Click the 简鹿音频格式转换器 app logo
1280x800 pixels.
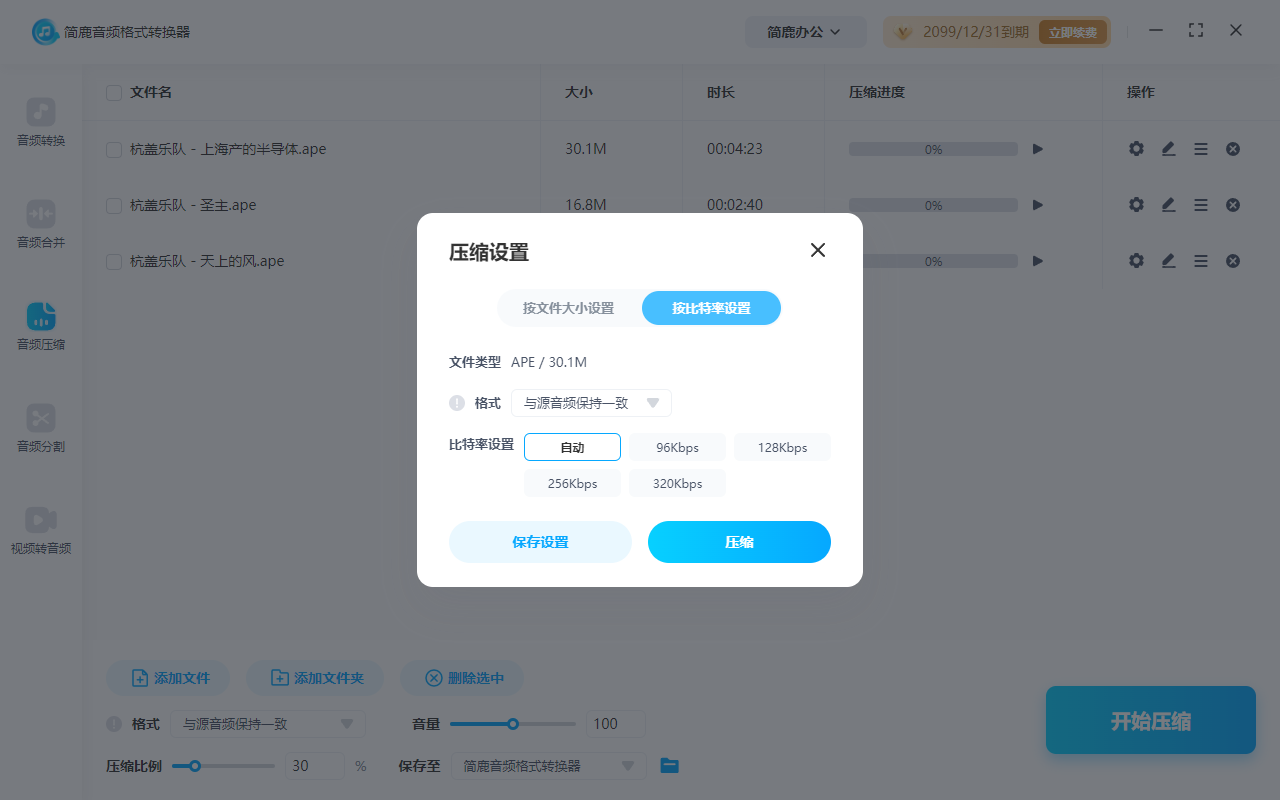coord(44,32)
